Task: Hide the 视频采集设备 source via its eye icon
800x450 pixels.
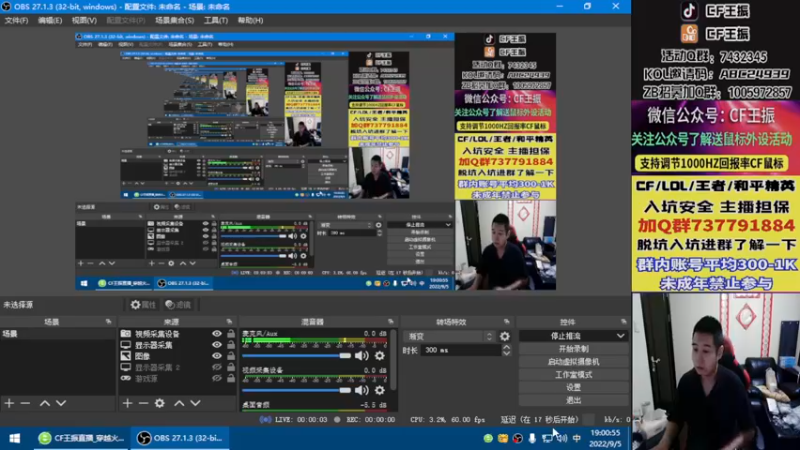Action: tap(217, 334)
